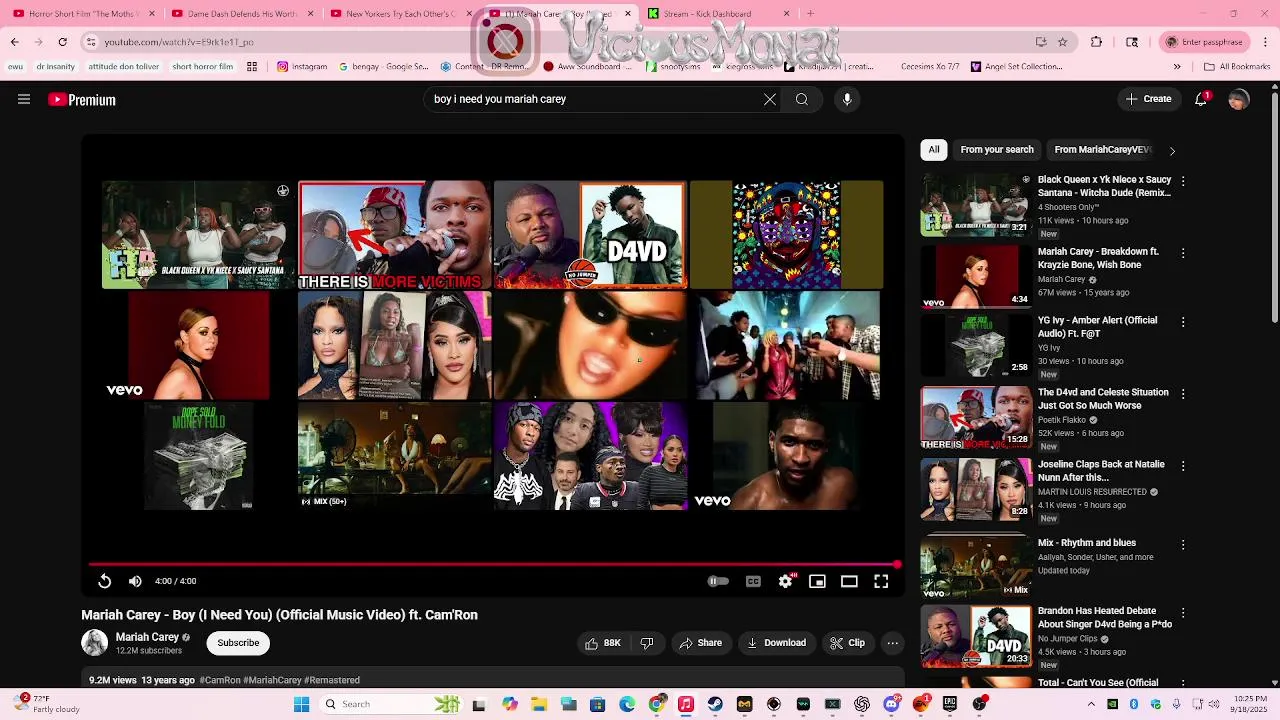Image resolution: width=1280 pixels, height=720 pixels.
Task: Open more actions ellipsis below video
Action: [x=892, y=643]
